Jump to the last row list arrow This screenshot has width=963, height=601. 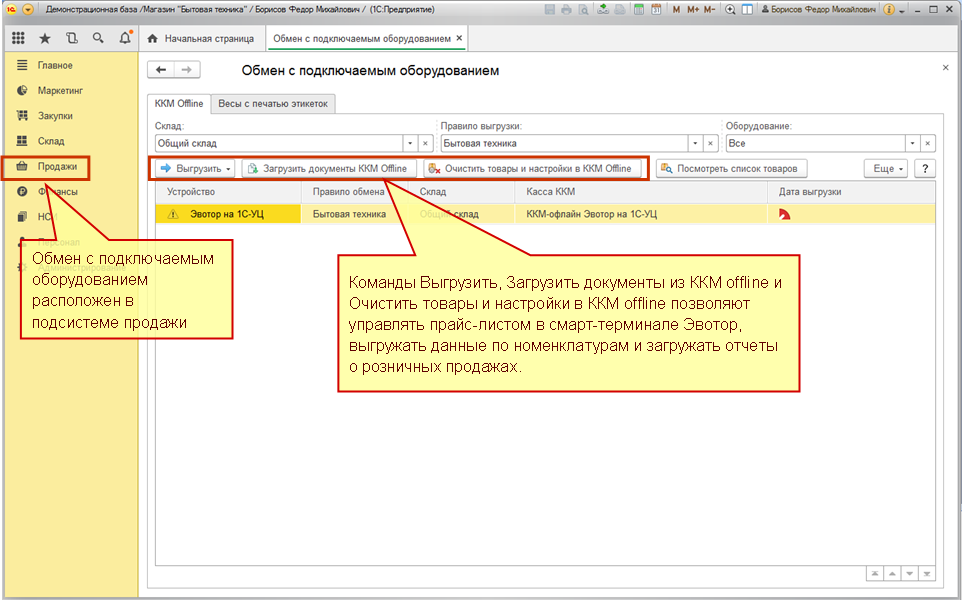pos(927,573)
